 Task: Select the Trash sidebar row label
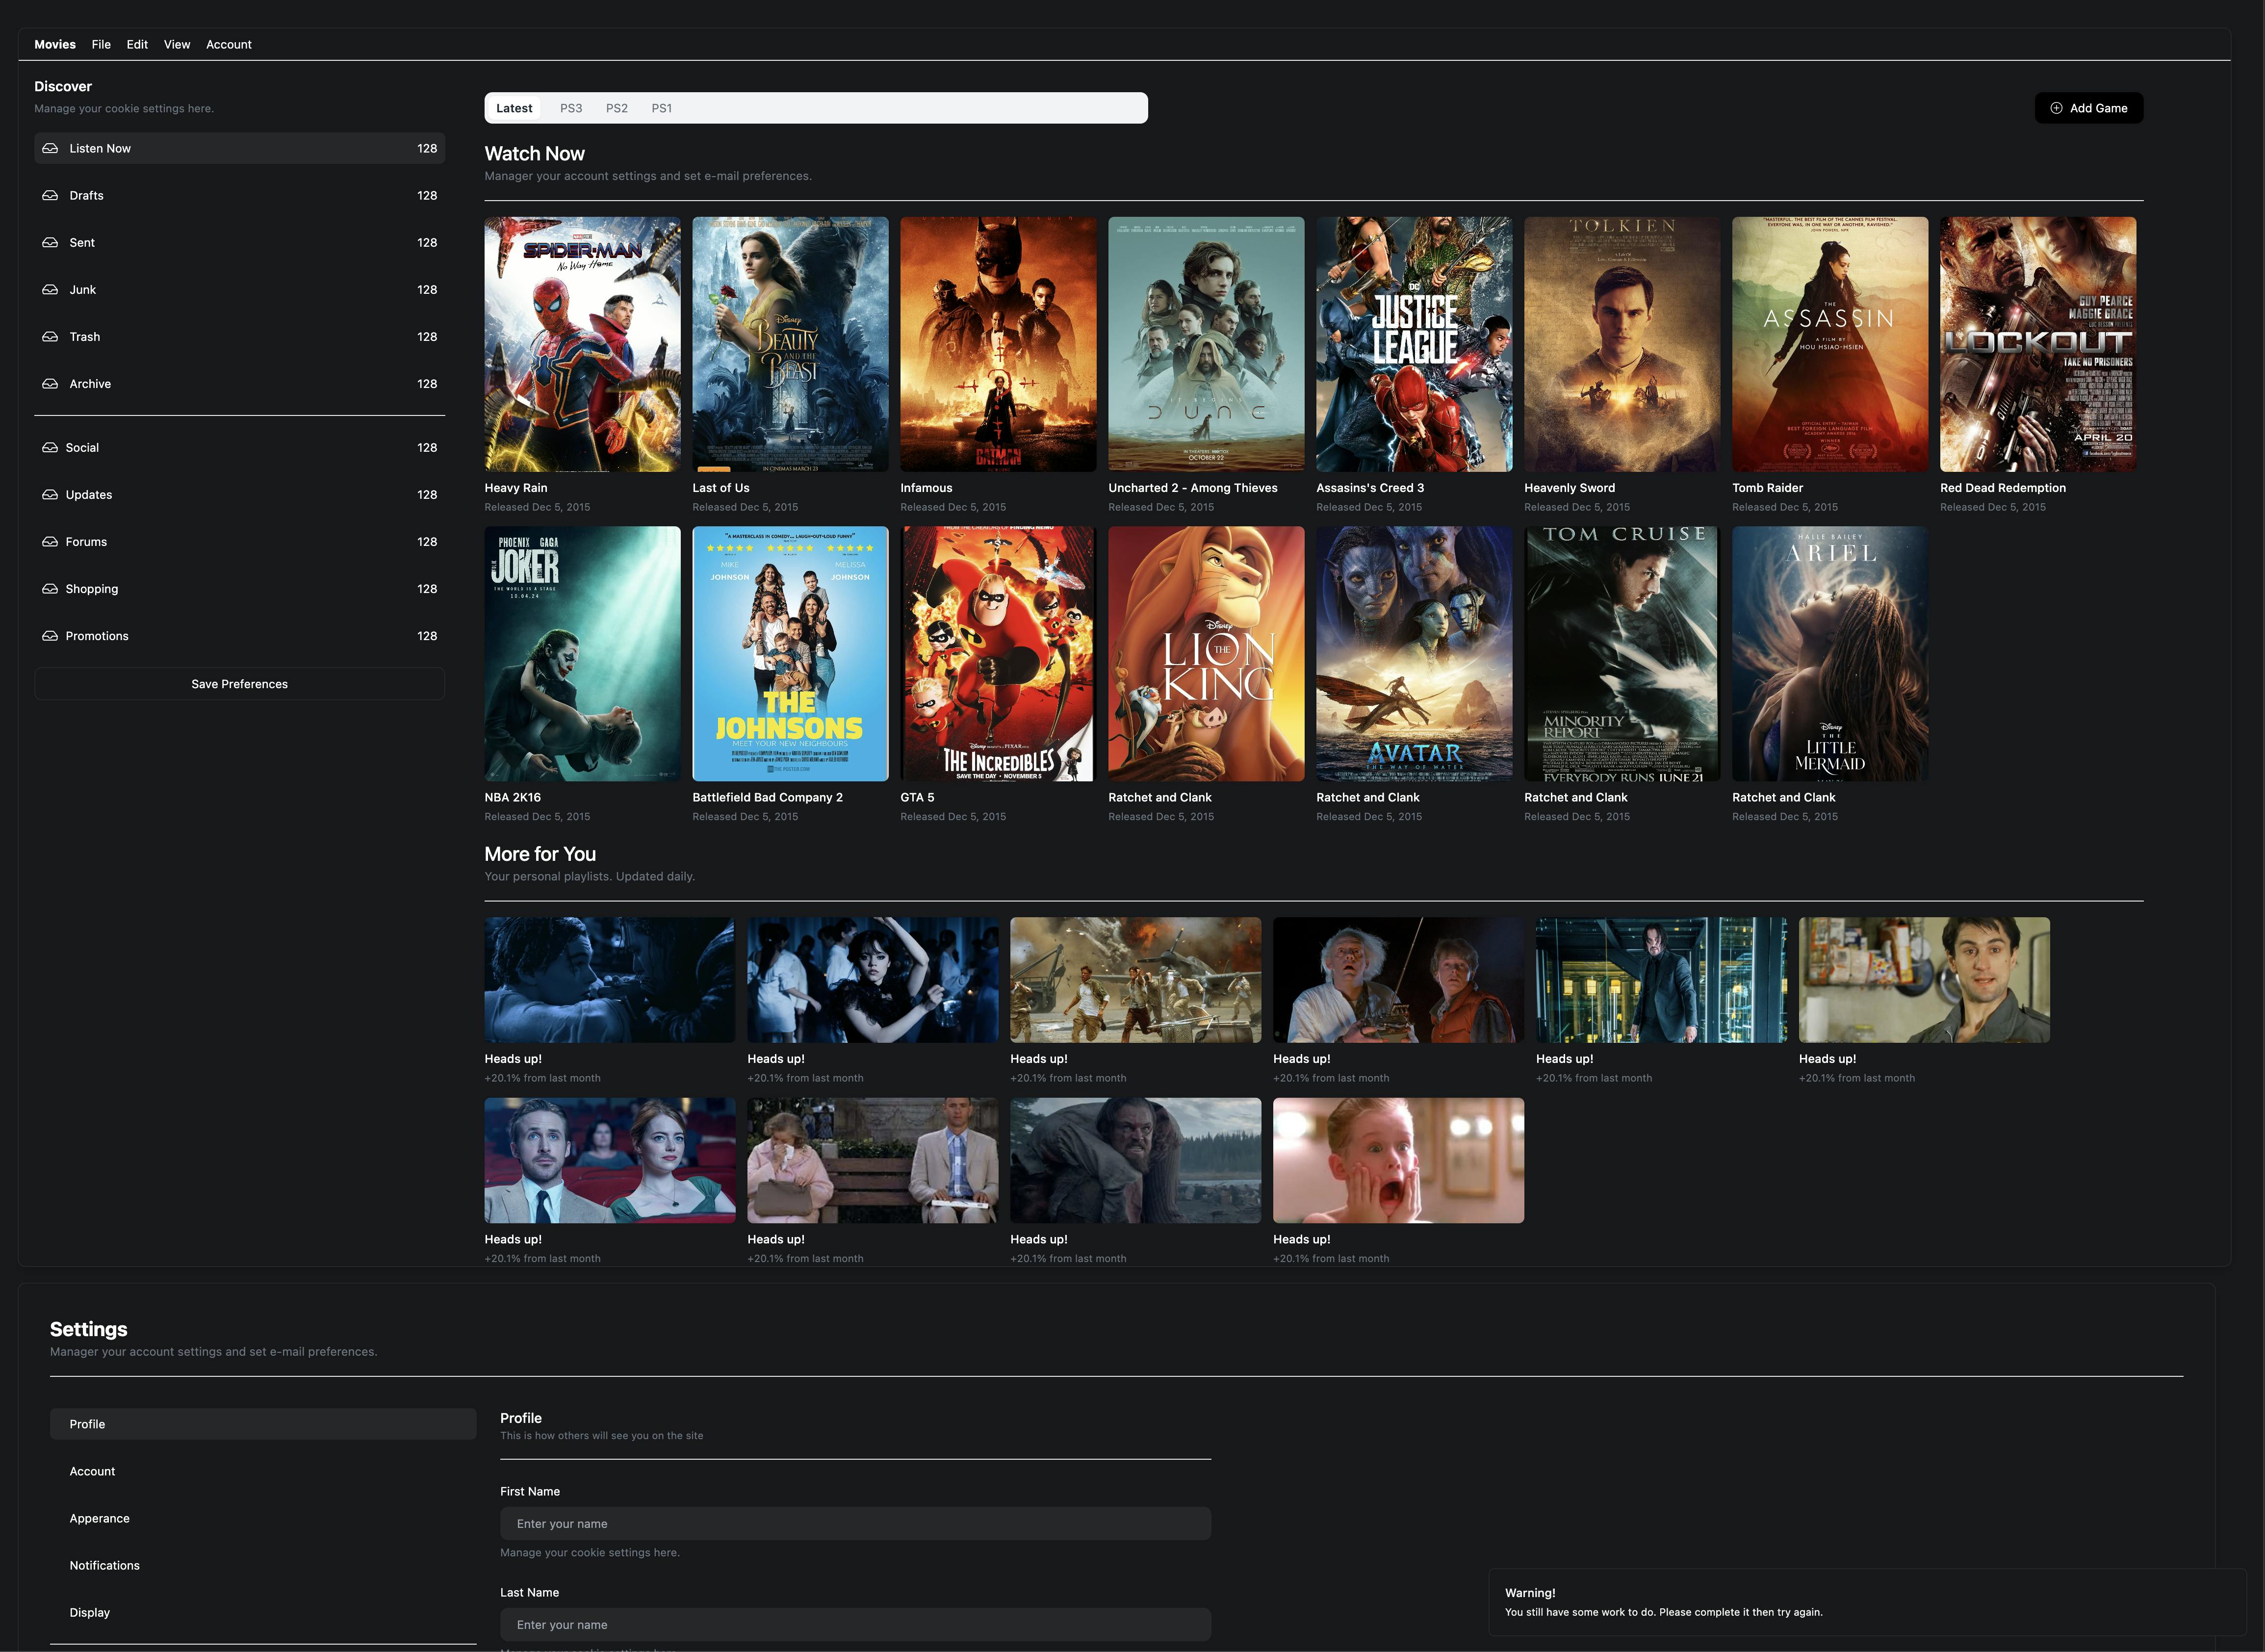pos(85,336)
